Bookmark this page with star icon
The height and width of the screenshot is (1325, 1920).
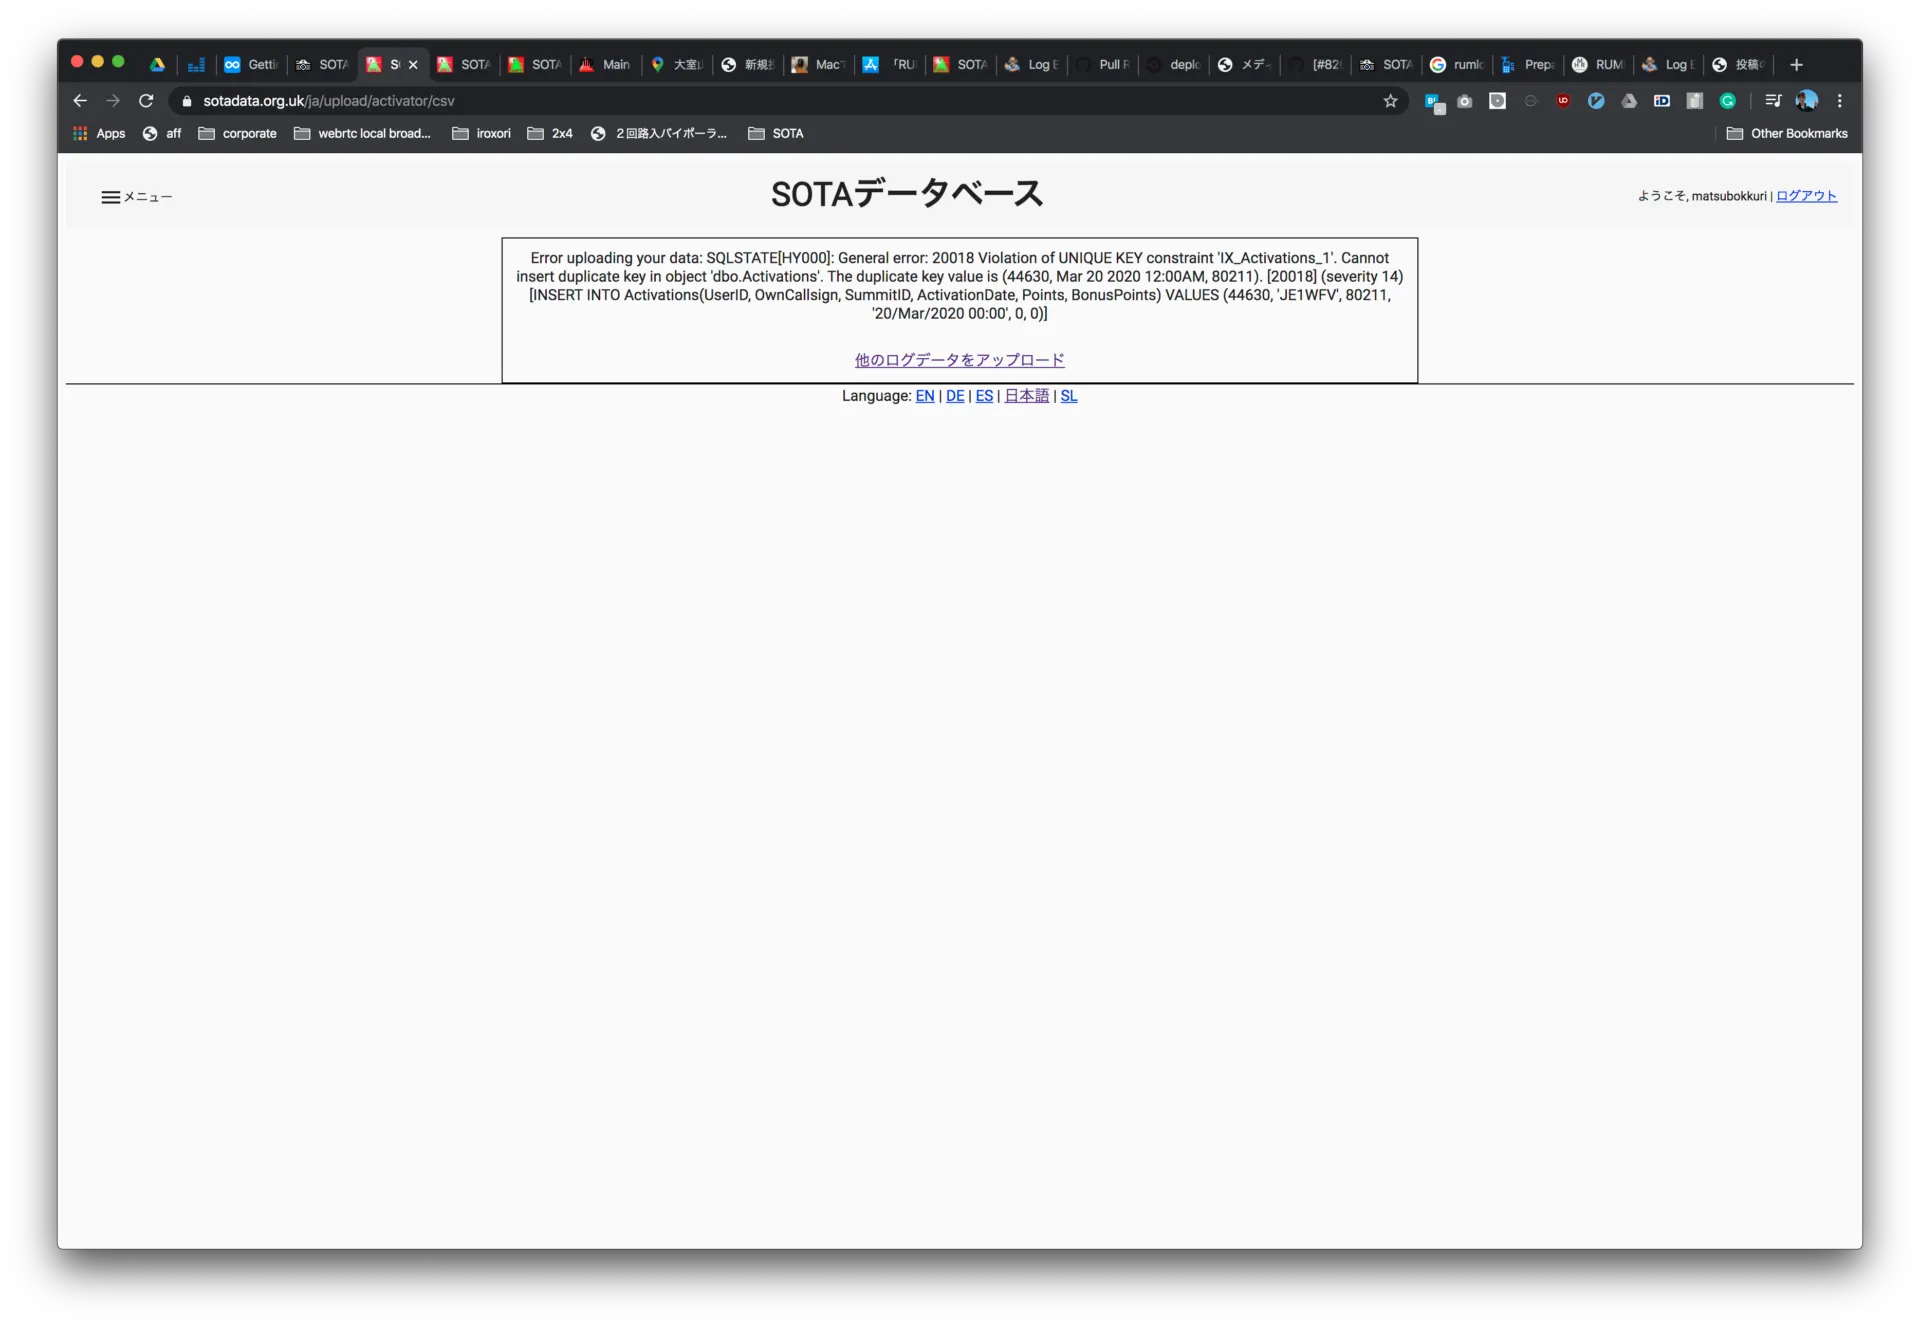[x=1390, y=101]
